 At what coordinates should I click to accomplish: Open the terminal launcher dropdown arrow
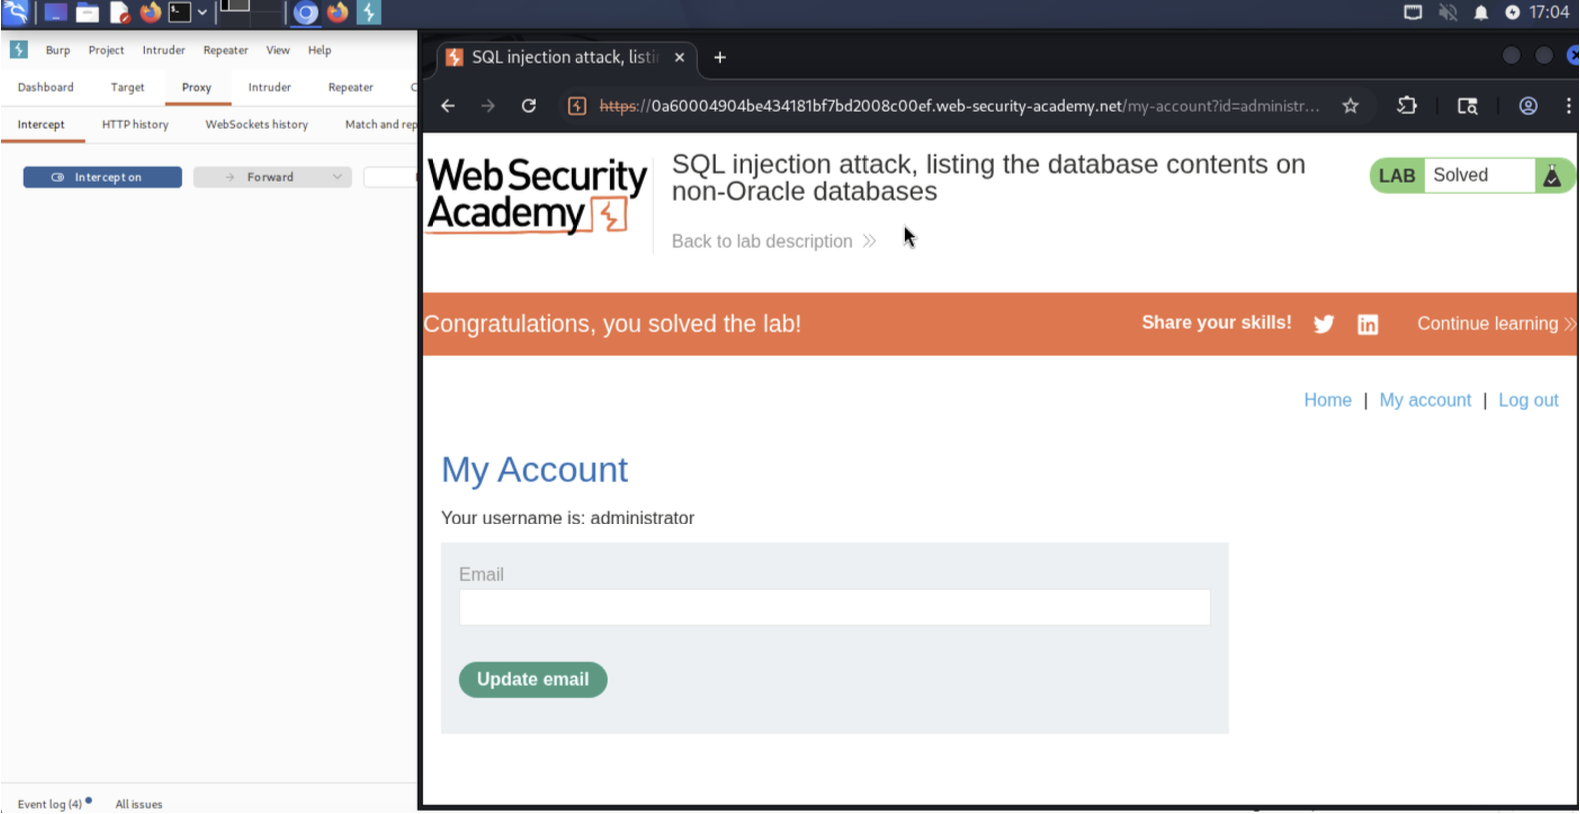click(x=202, y=13)
